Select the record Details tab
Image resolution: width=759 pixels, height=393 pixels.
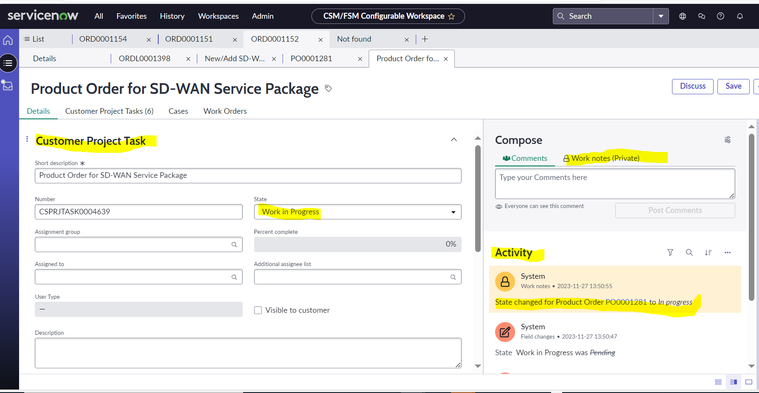tap(38, 111)
